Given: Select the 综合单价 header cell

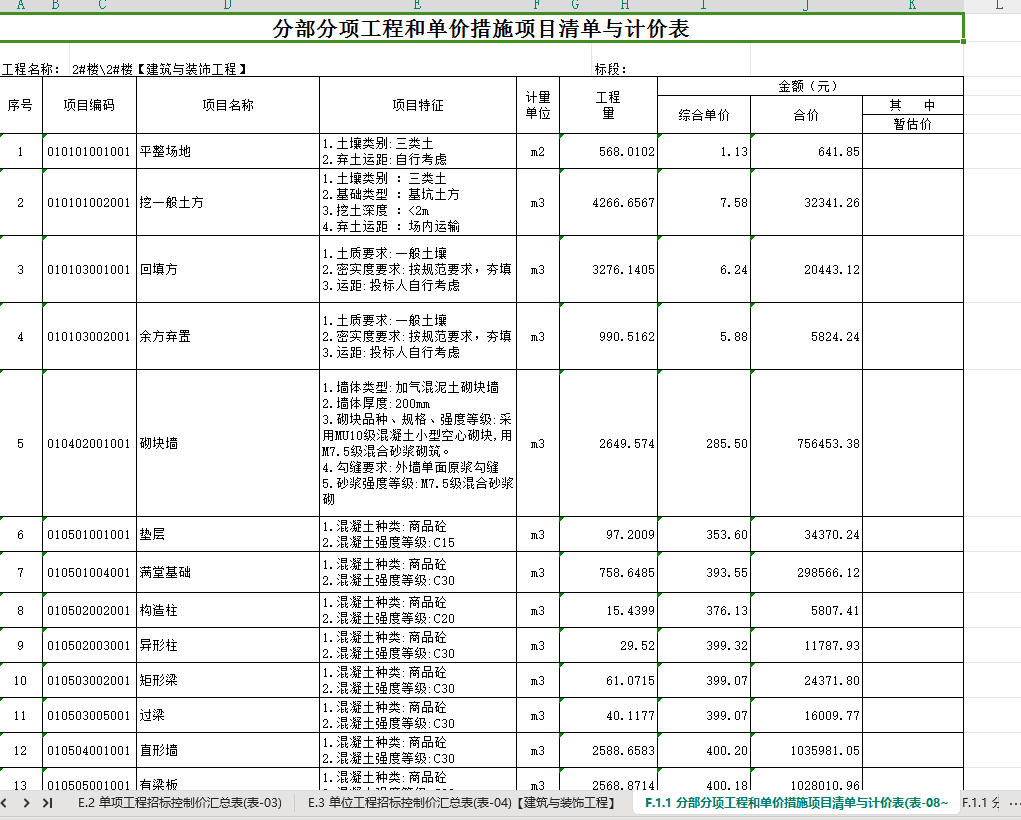Looking at the screenshot, I should pyautogui.click(x=704, y=115).
